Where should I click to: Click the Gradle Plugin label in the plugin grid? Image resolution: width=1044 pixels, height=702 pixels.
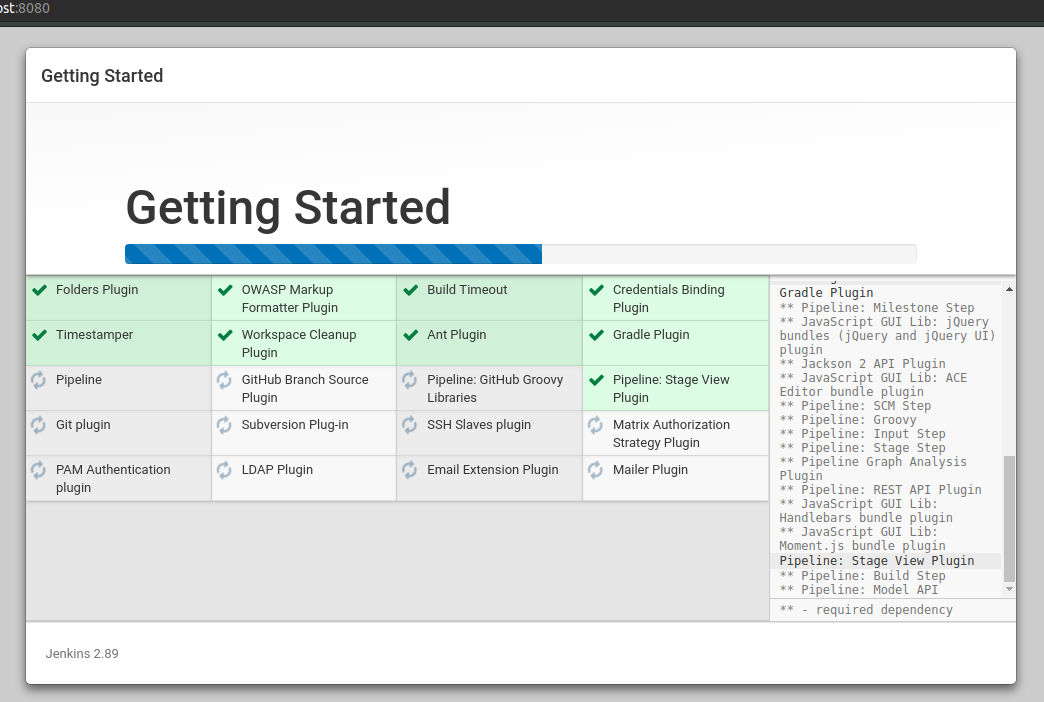651,335
